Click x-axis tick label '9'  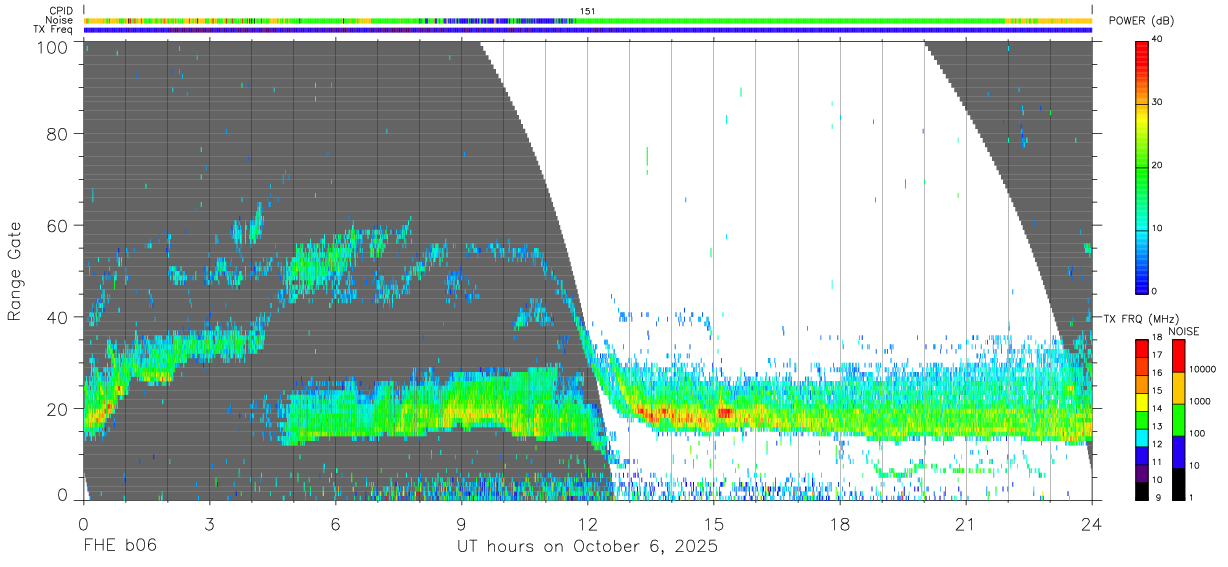click(x=462, y=525)
